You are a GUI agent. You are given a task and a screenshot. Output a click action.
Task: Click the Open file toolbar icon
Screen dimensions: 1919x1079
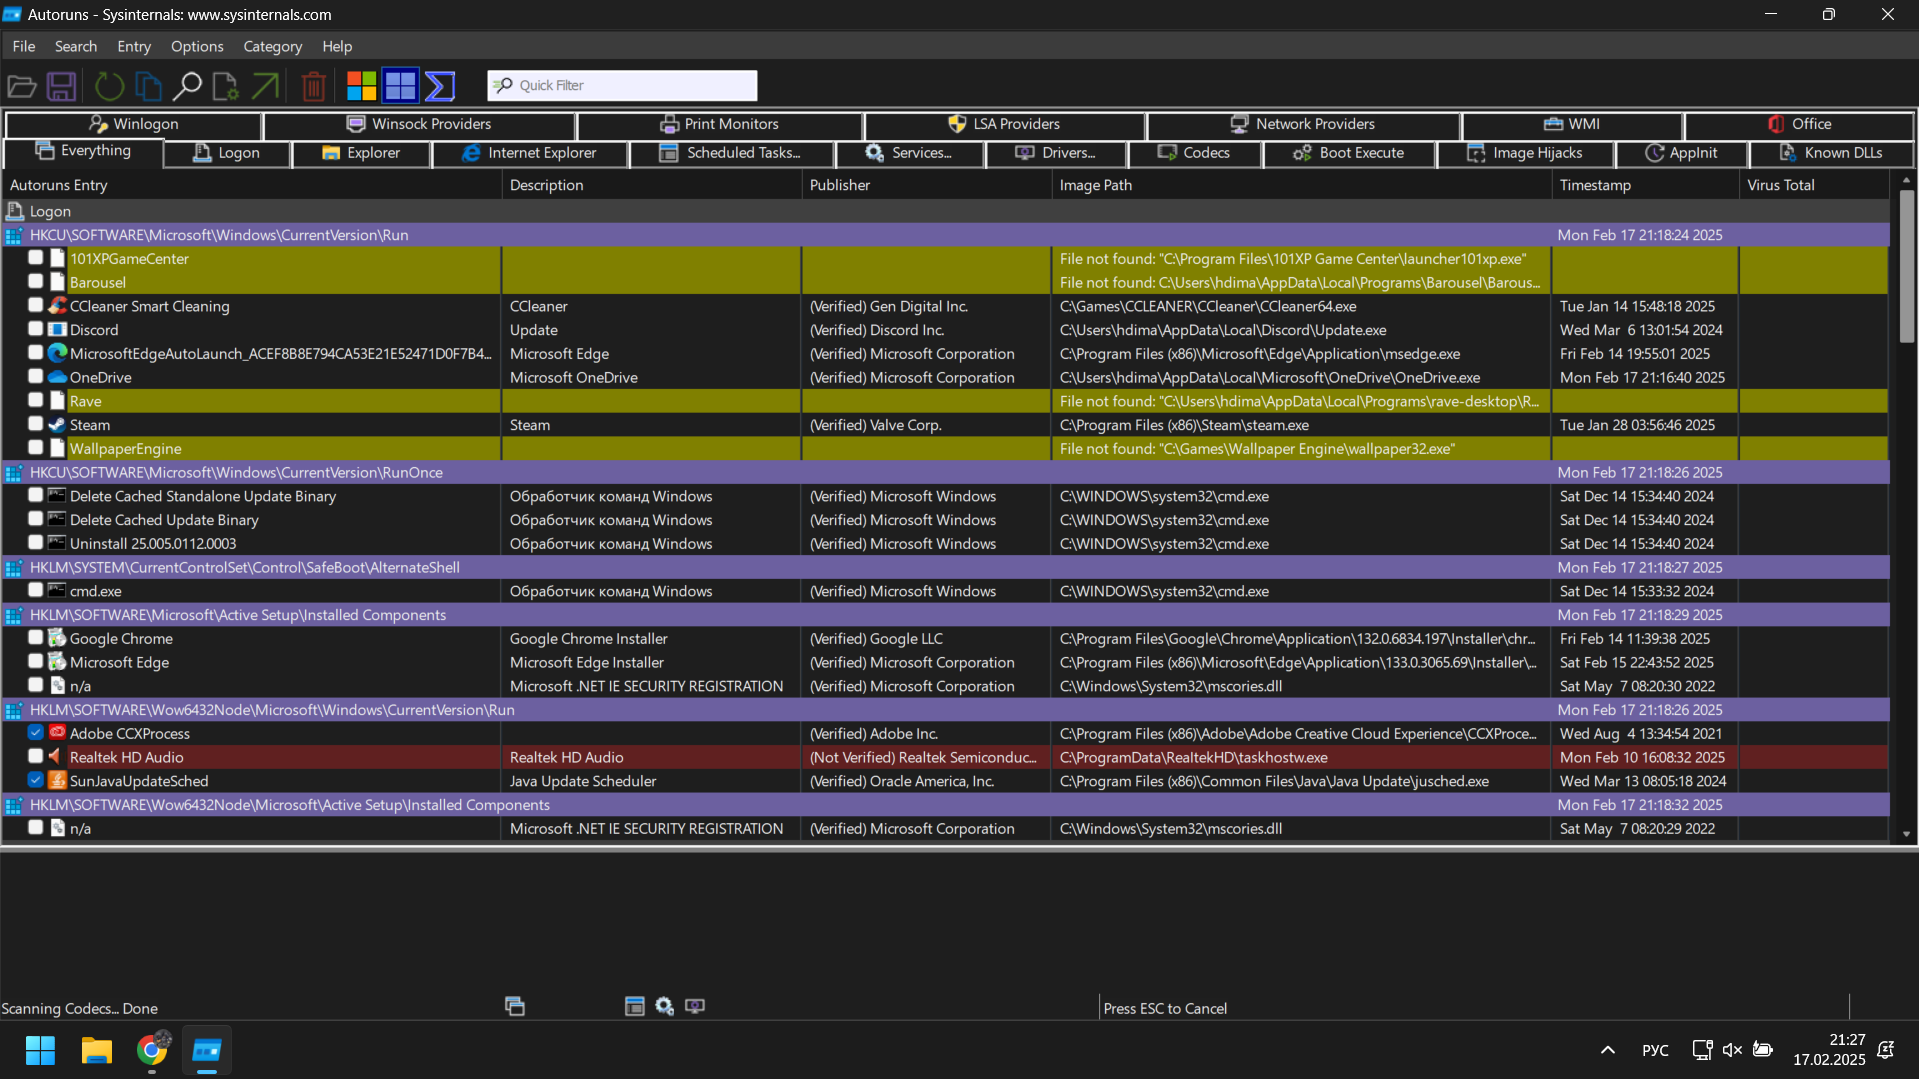click(22, 86)
